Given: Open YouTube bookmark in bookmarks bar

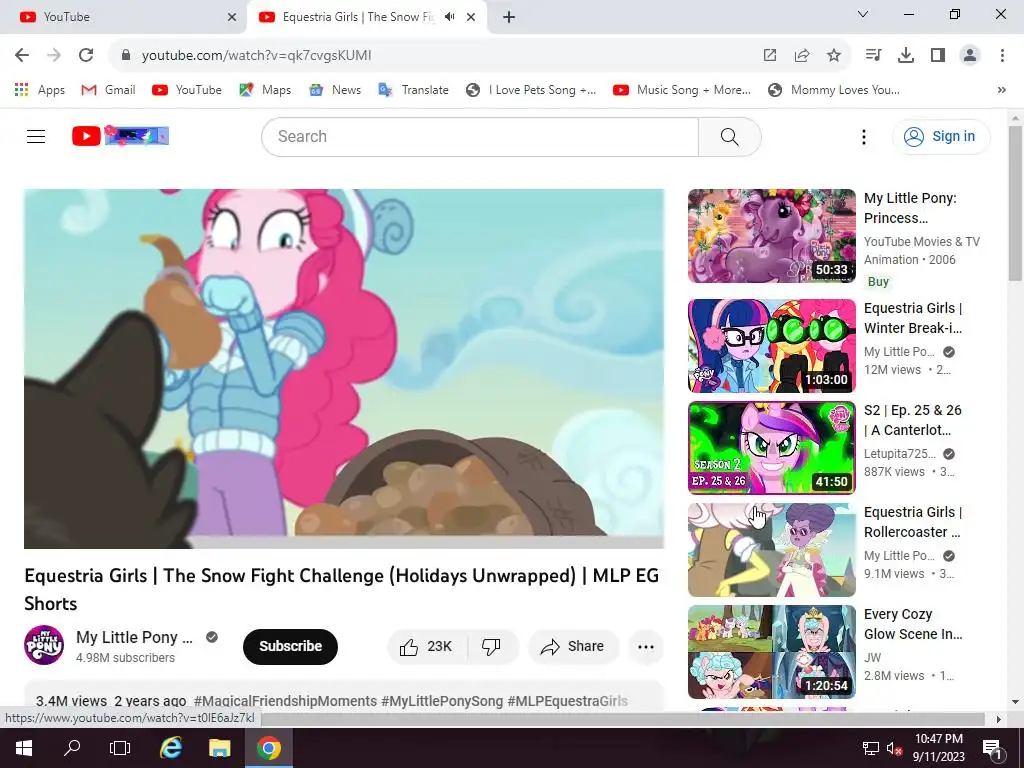Looking at the screenshot, I should tap(187, 90).
